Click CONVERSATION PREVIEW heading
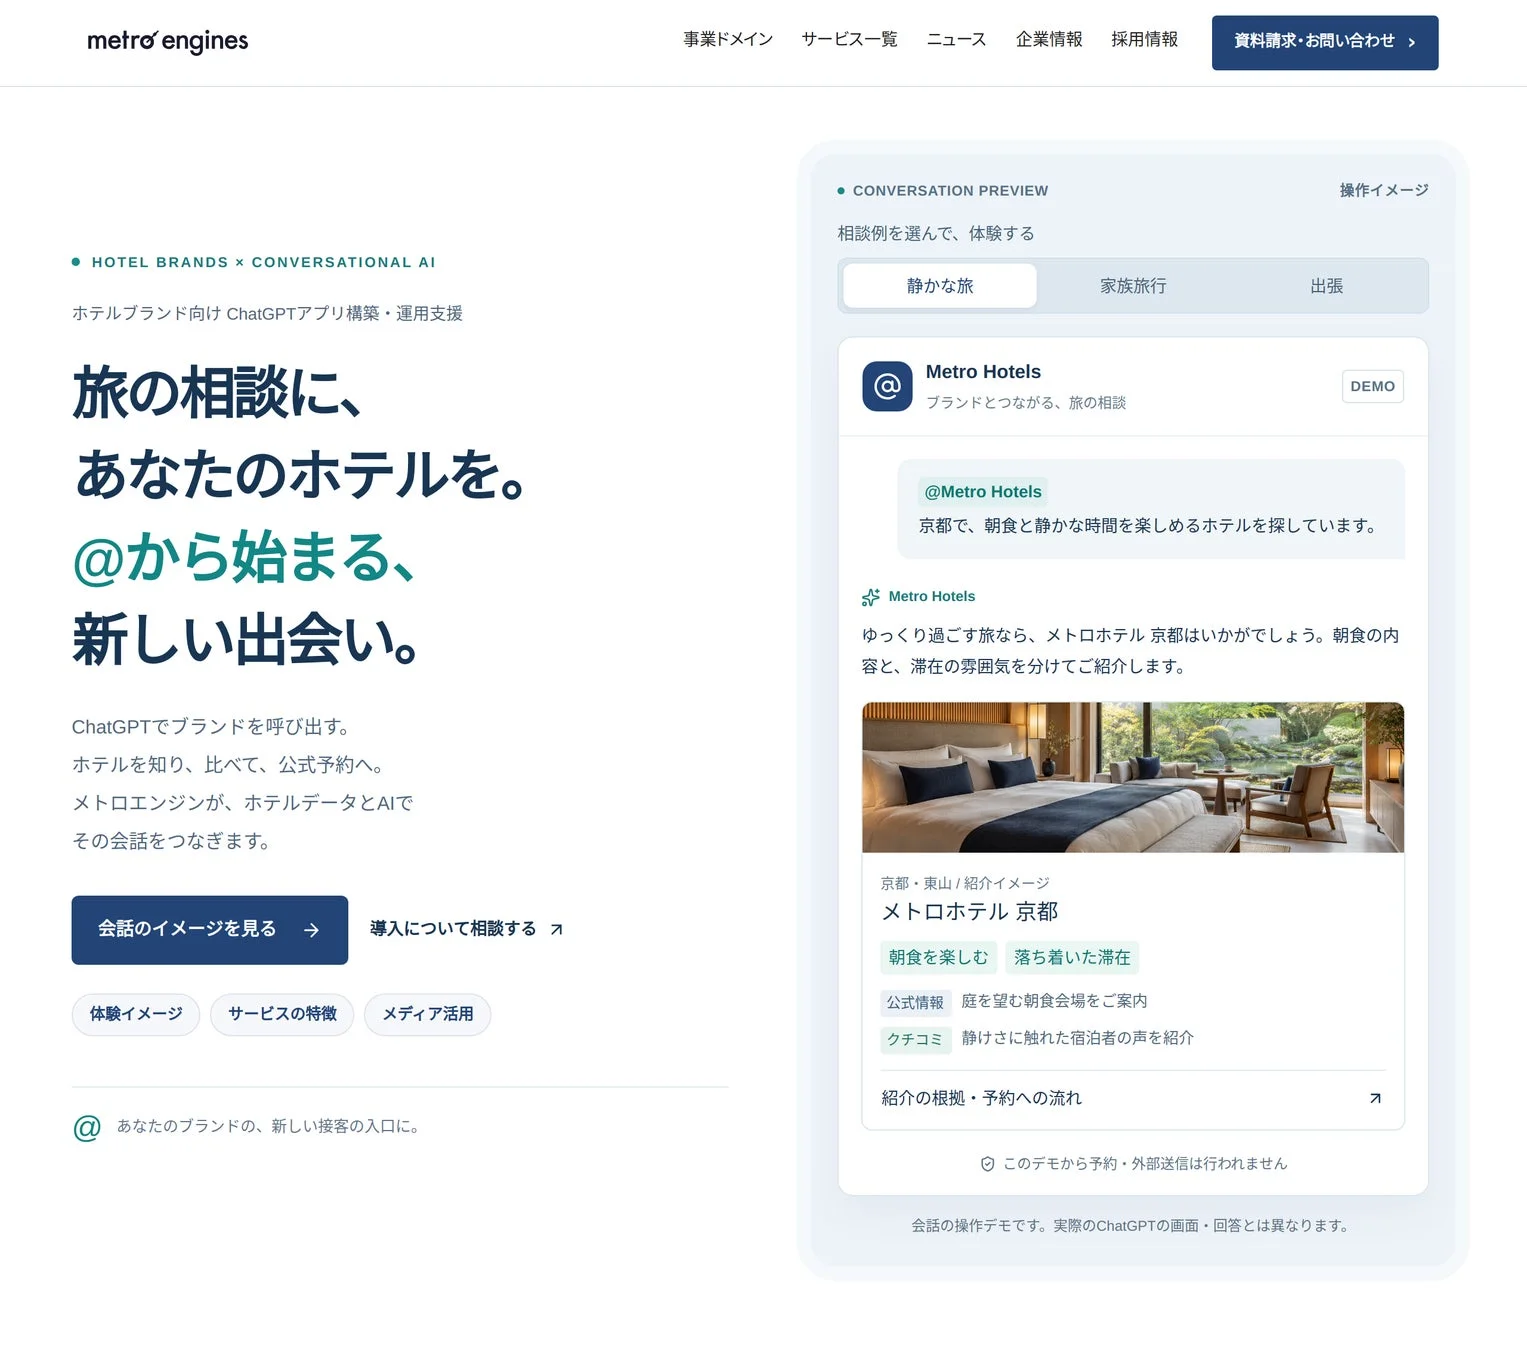The image size is (1527, 1350). point(950,190)
